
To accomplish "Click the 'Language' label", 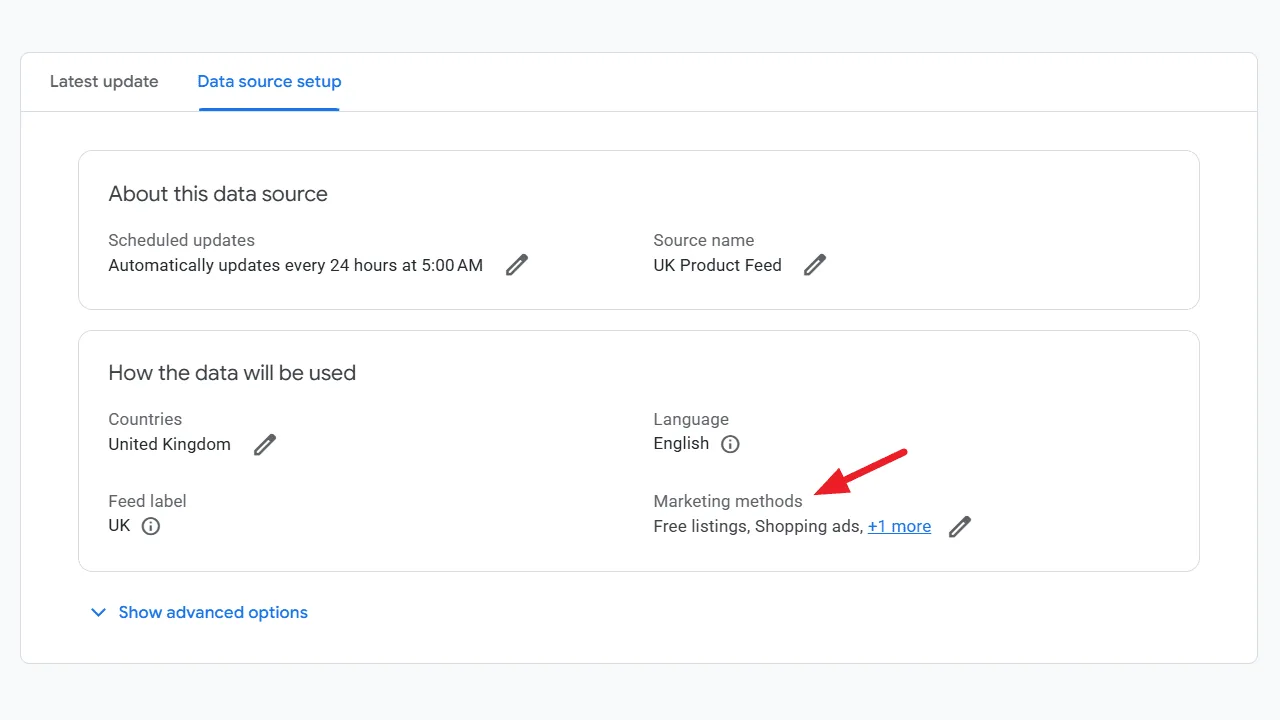I will (691, 419).
